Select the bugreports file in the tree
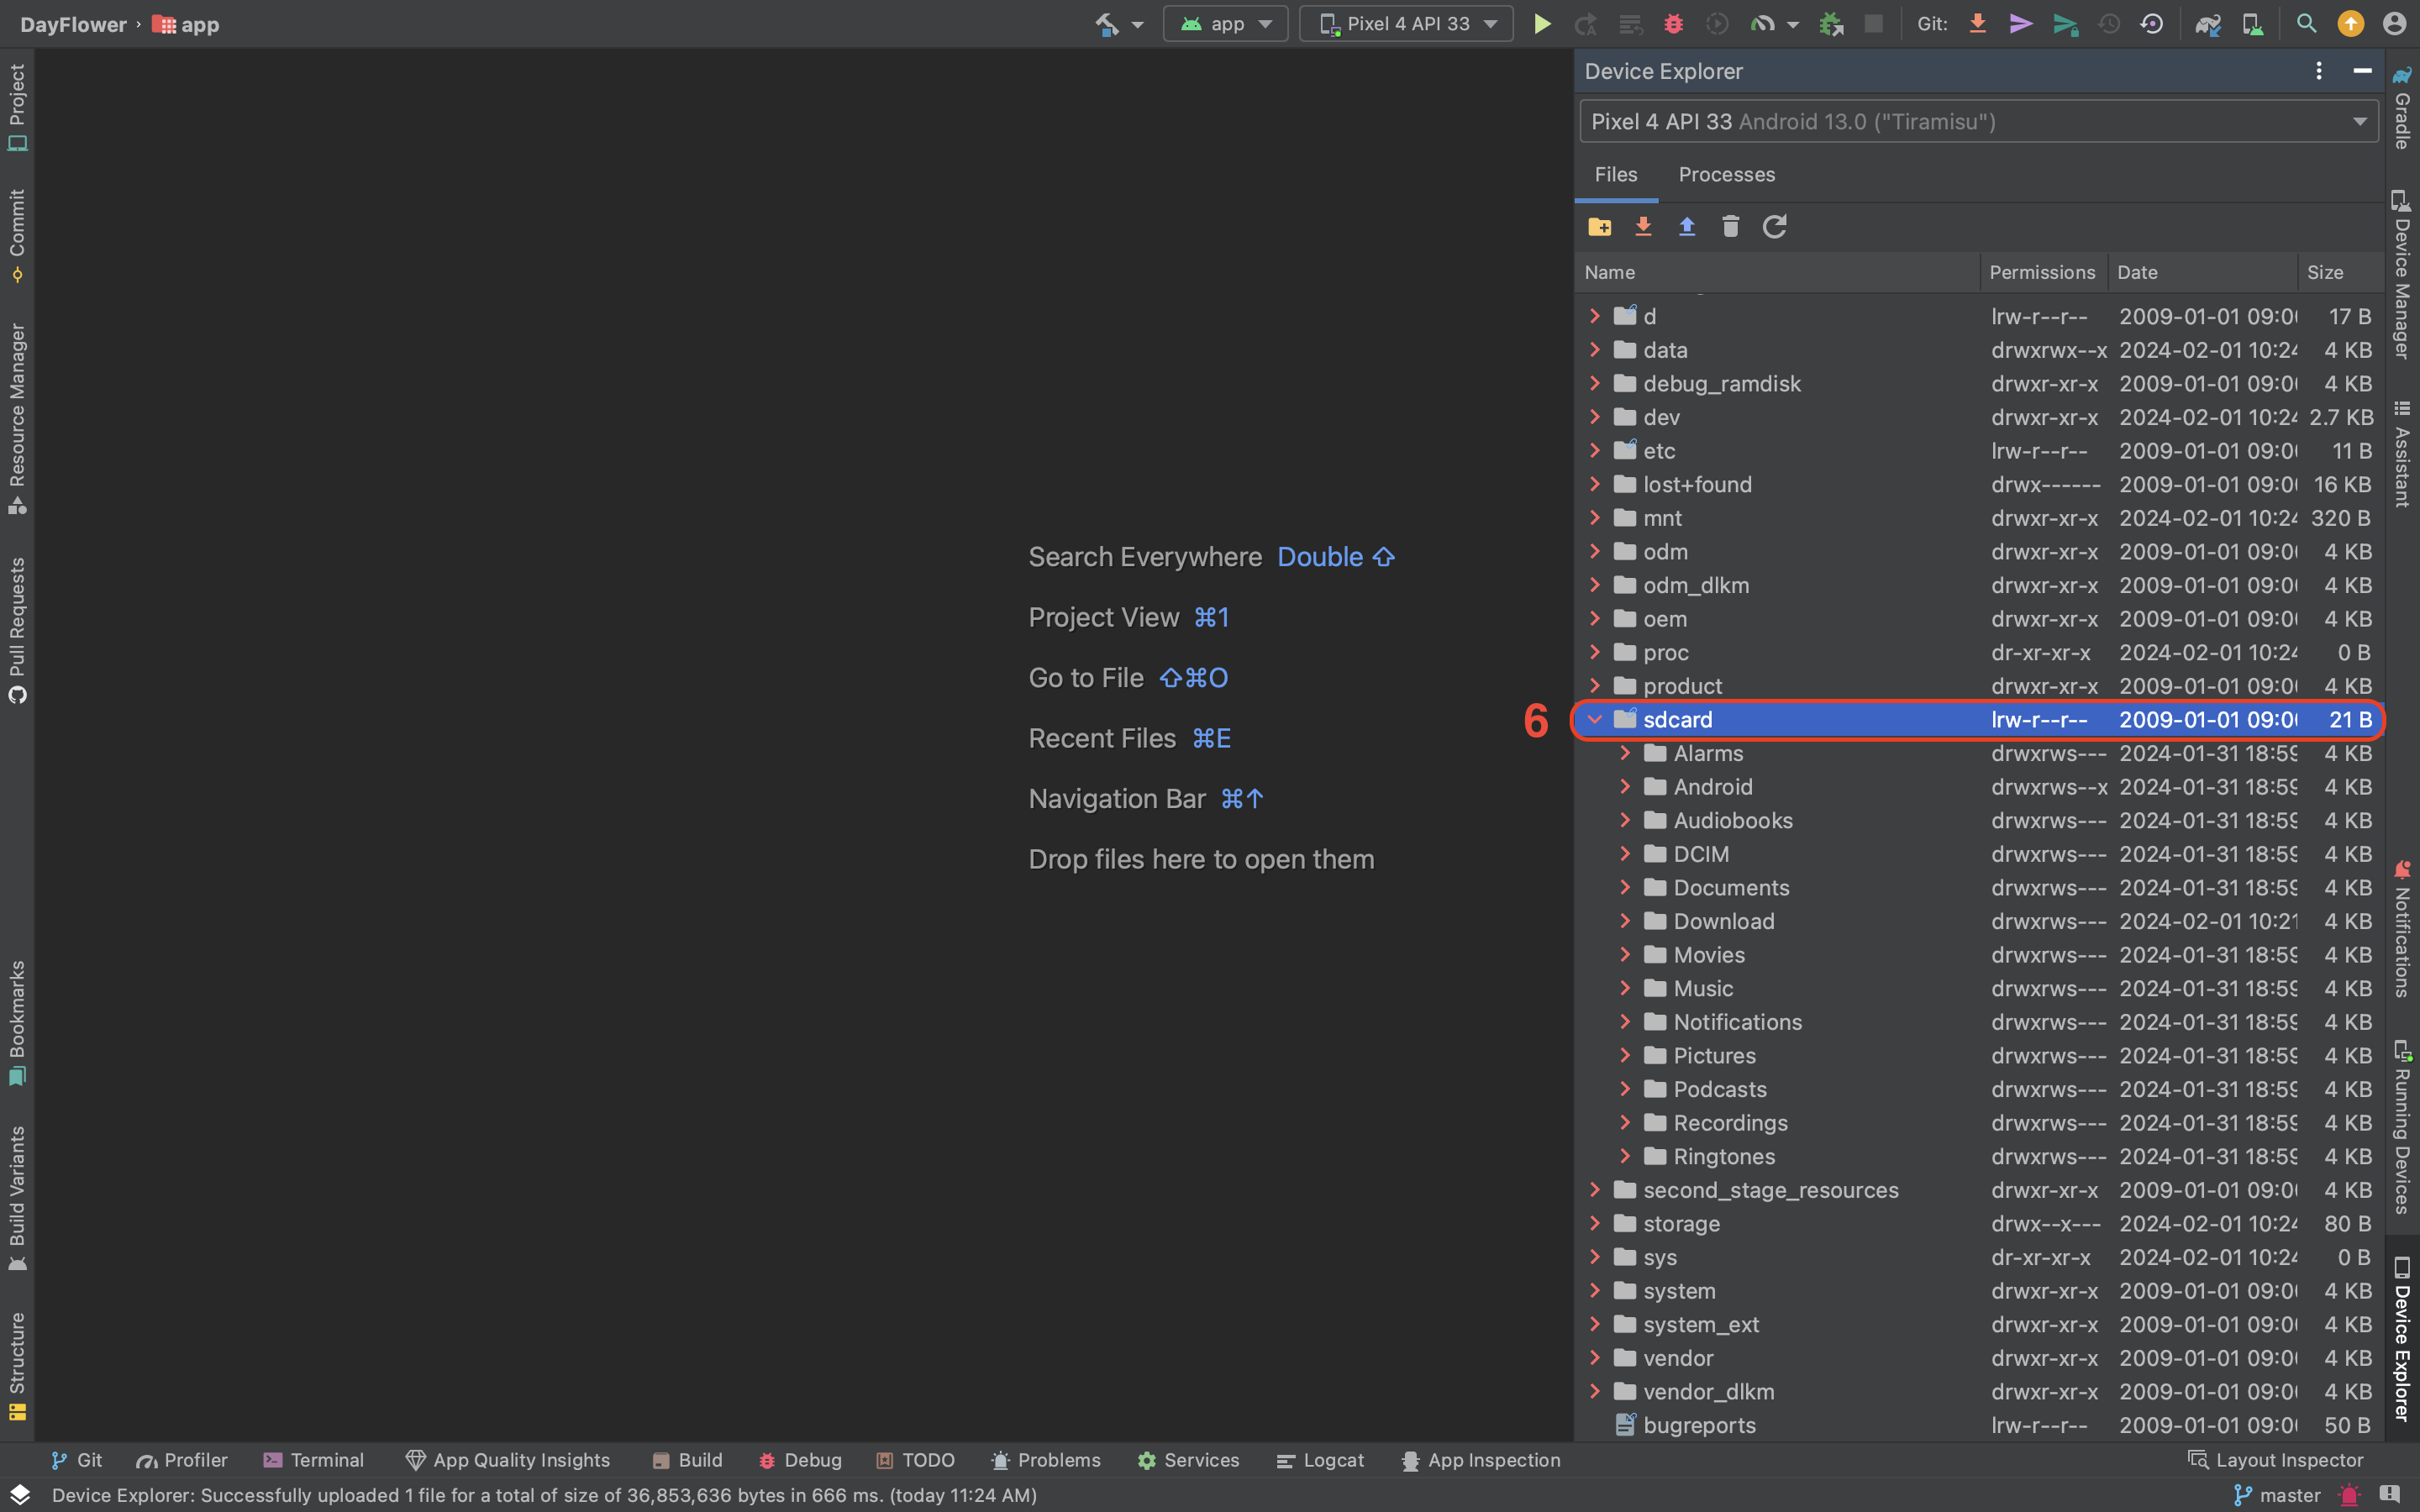2420x1512 pixels. coord(1698,1425)
